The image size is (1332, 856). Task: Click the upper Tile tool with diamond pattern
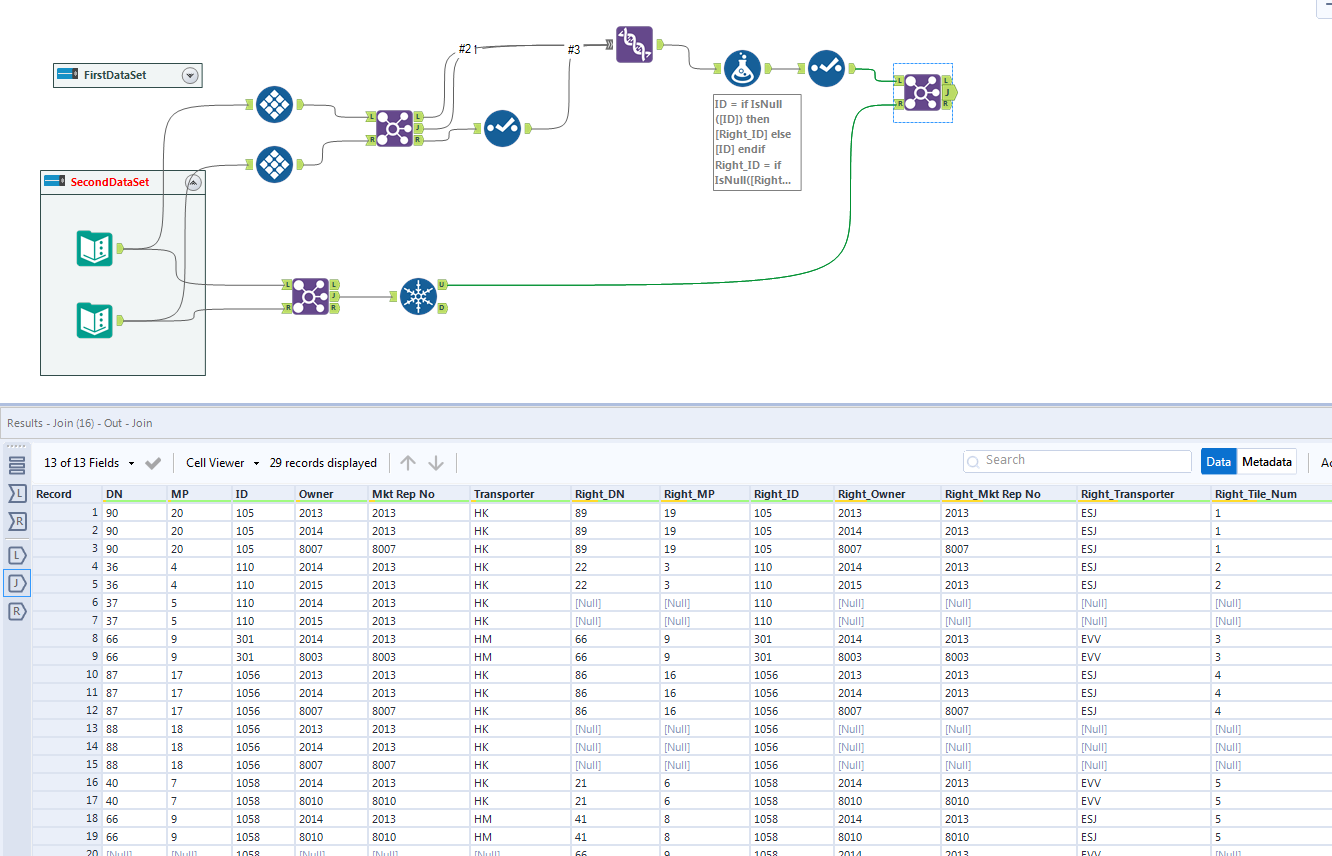click(275, 104)
